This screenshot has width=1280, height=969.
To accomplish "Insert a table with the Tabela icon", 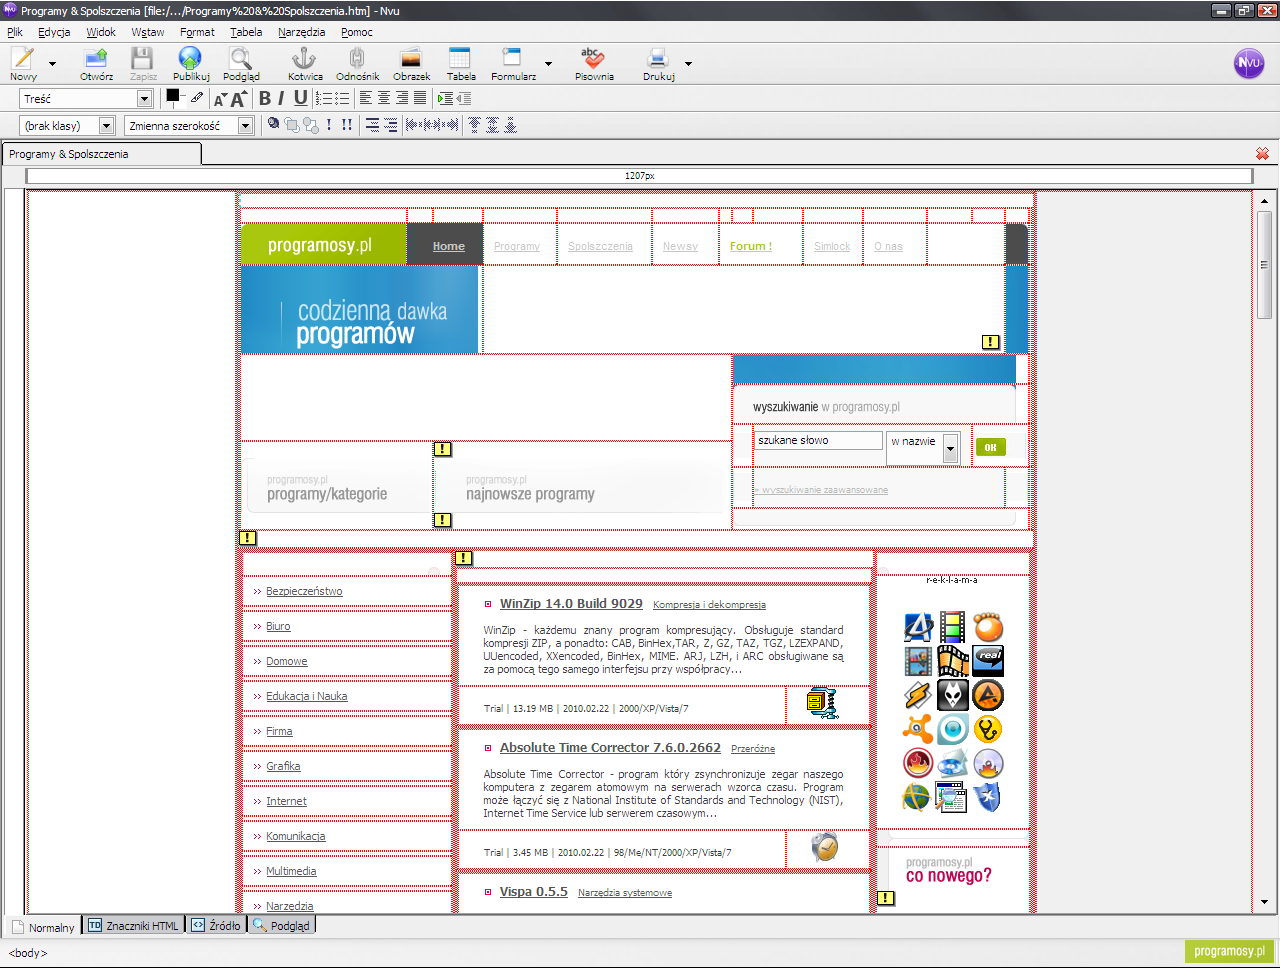I will click(x=460, y=58).
